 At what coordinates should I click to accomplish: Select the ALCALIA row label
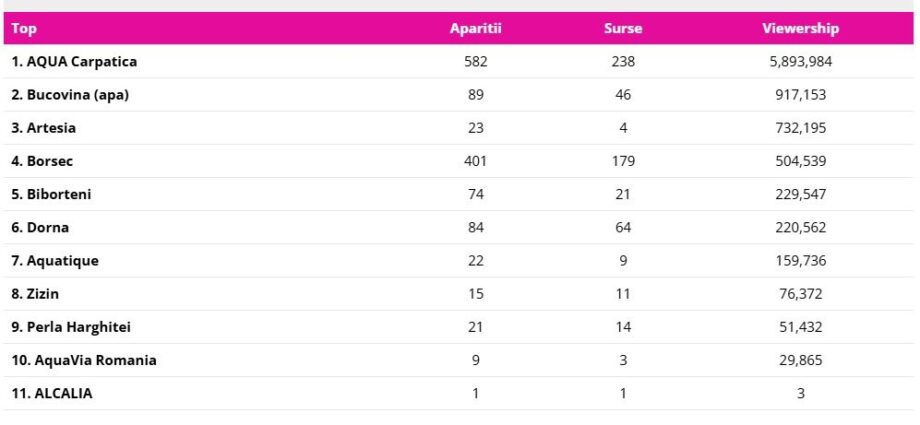(x=52, y=393)
